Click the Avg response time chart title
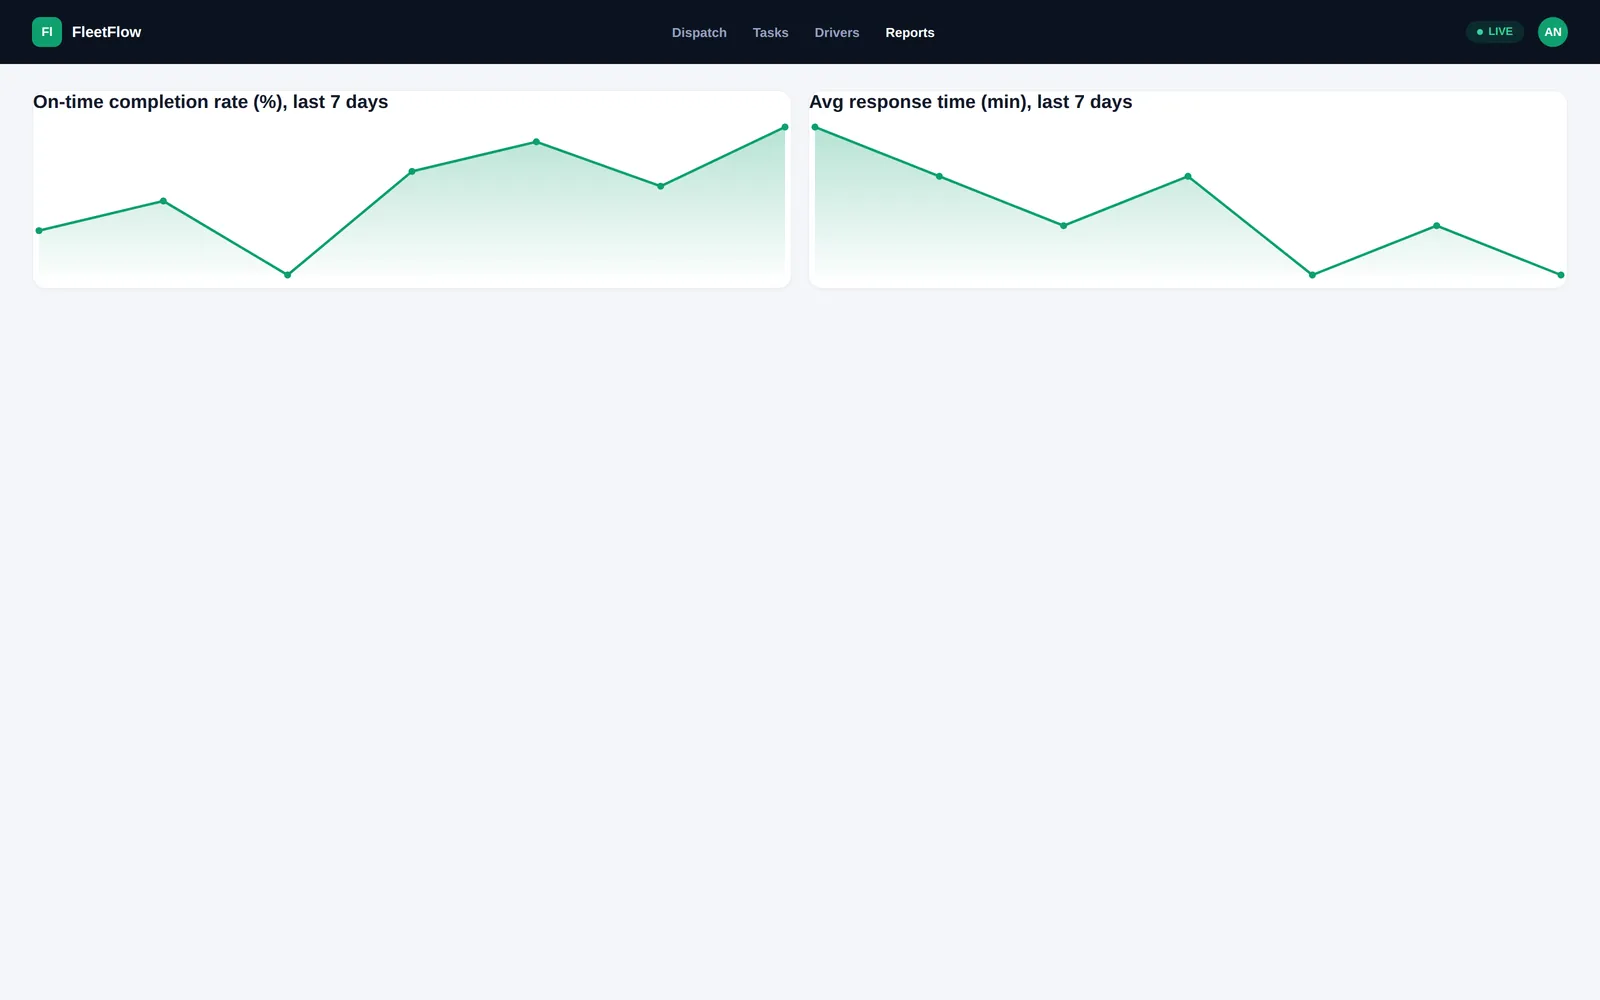 [x=970, y=102]
